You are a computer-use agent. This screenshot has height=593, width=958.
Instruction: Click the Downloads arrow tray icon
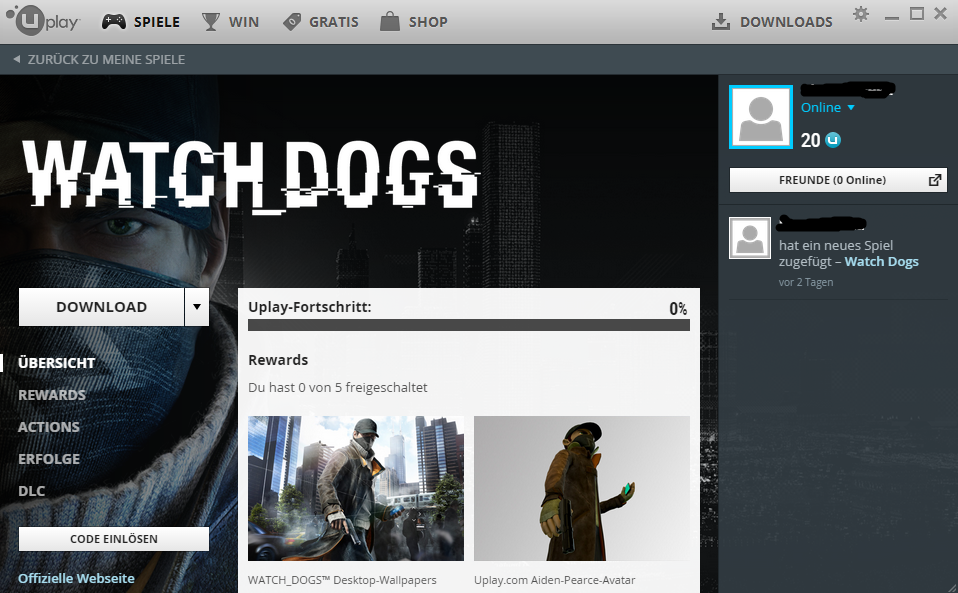click(721, 22)
